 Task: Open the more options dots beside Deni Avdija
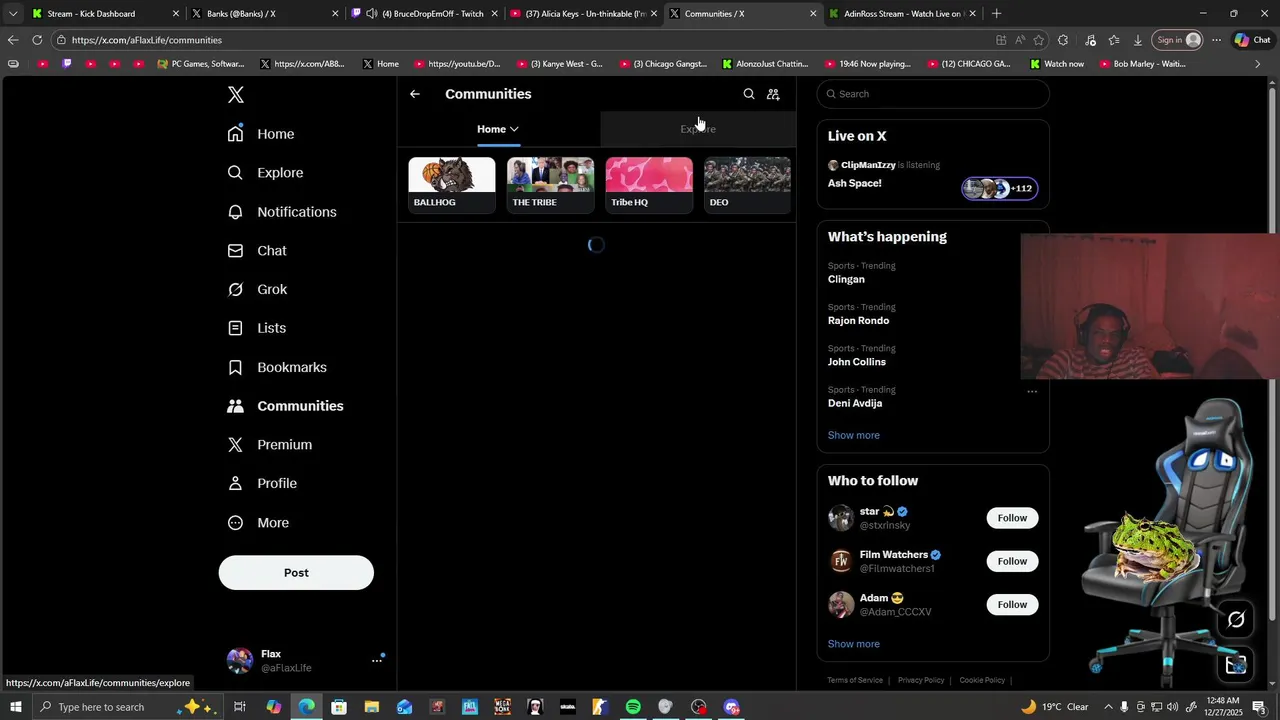coord(1032,392)
